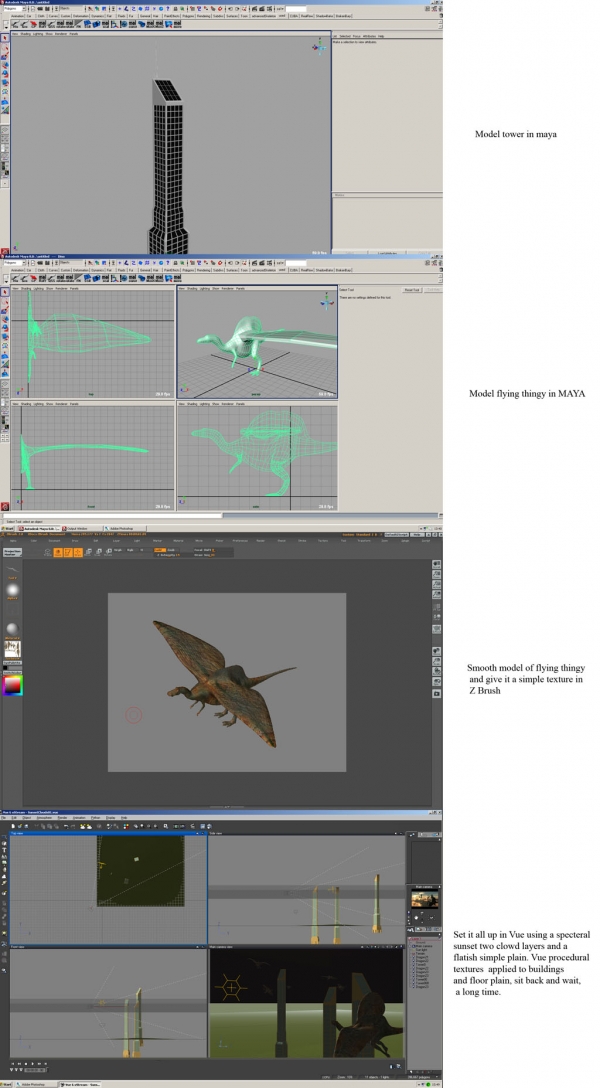Open ZBrush Material sphere selector
This screenshot has height=1088, width=600.
(x=12, y=628)
